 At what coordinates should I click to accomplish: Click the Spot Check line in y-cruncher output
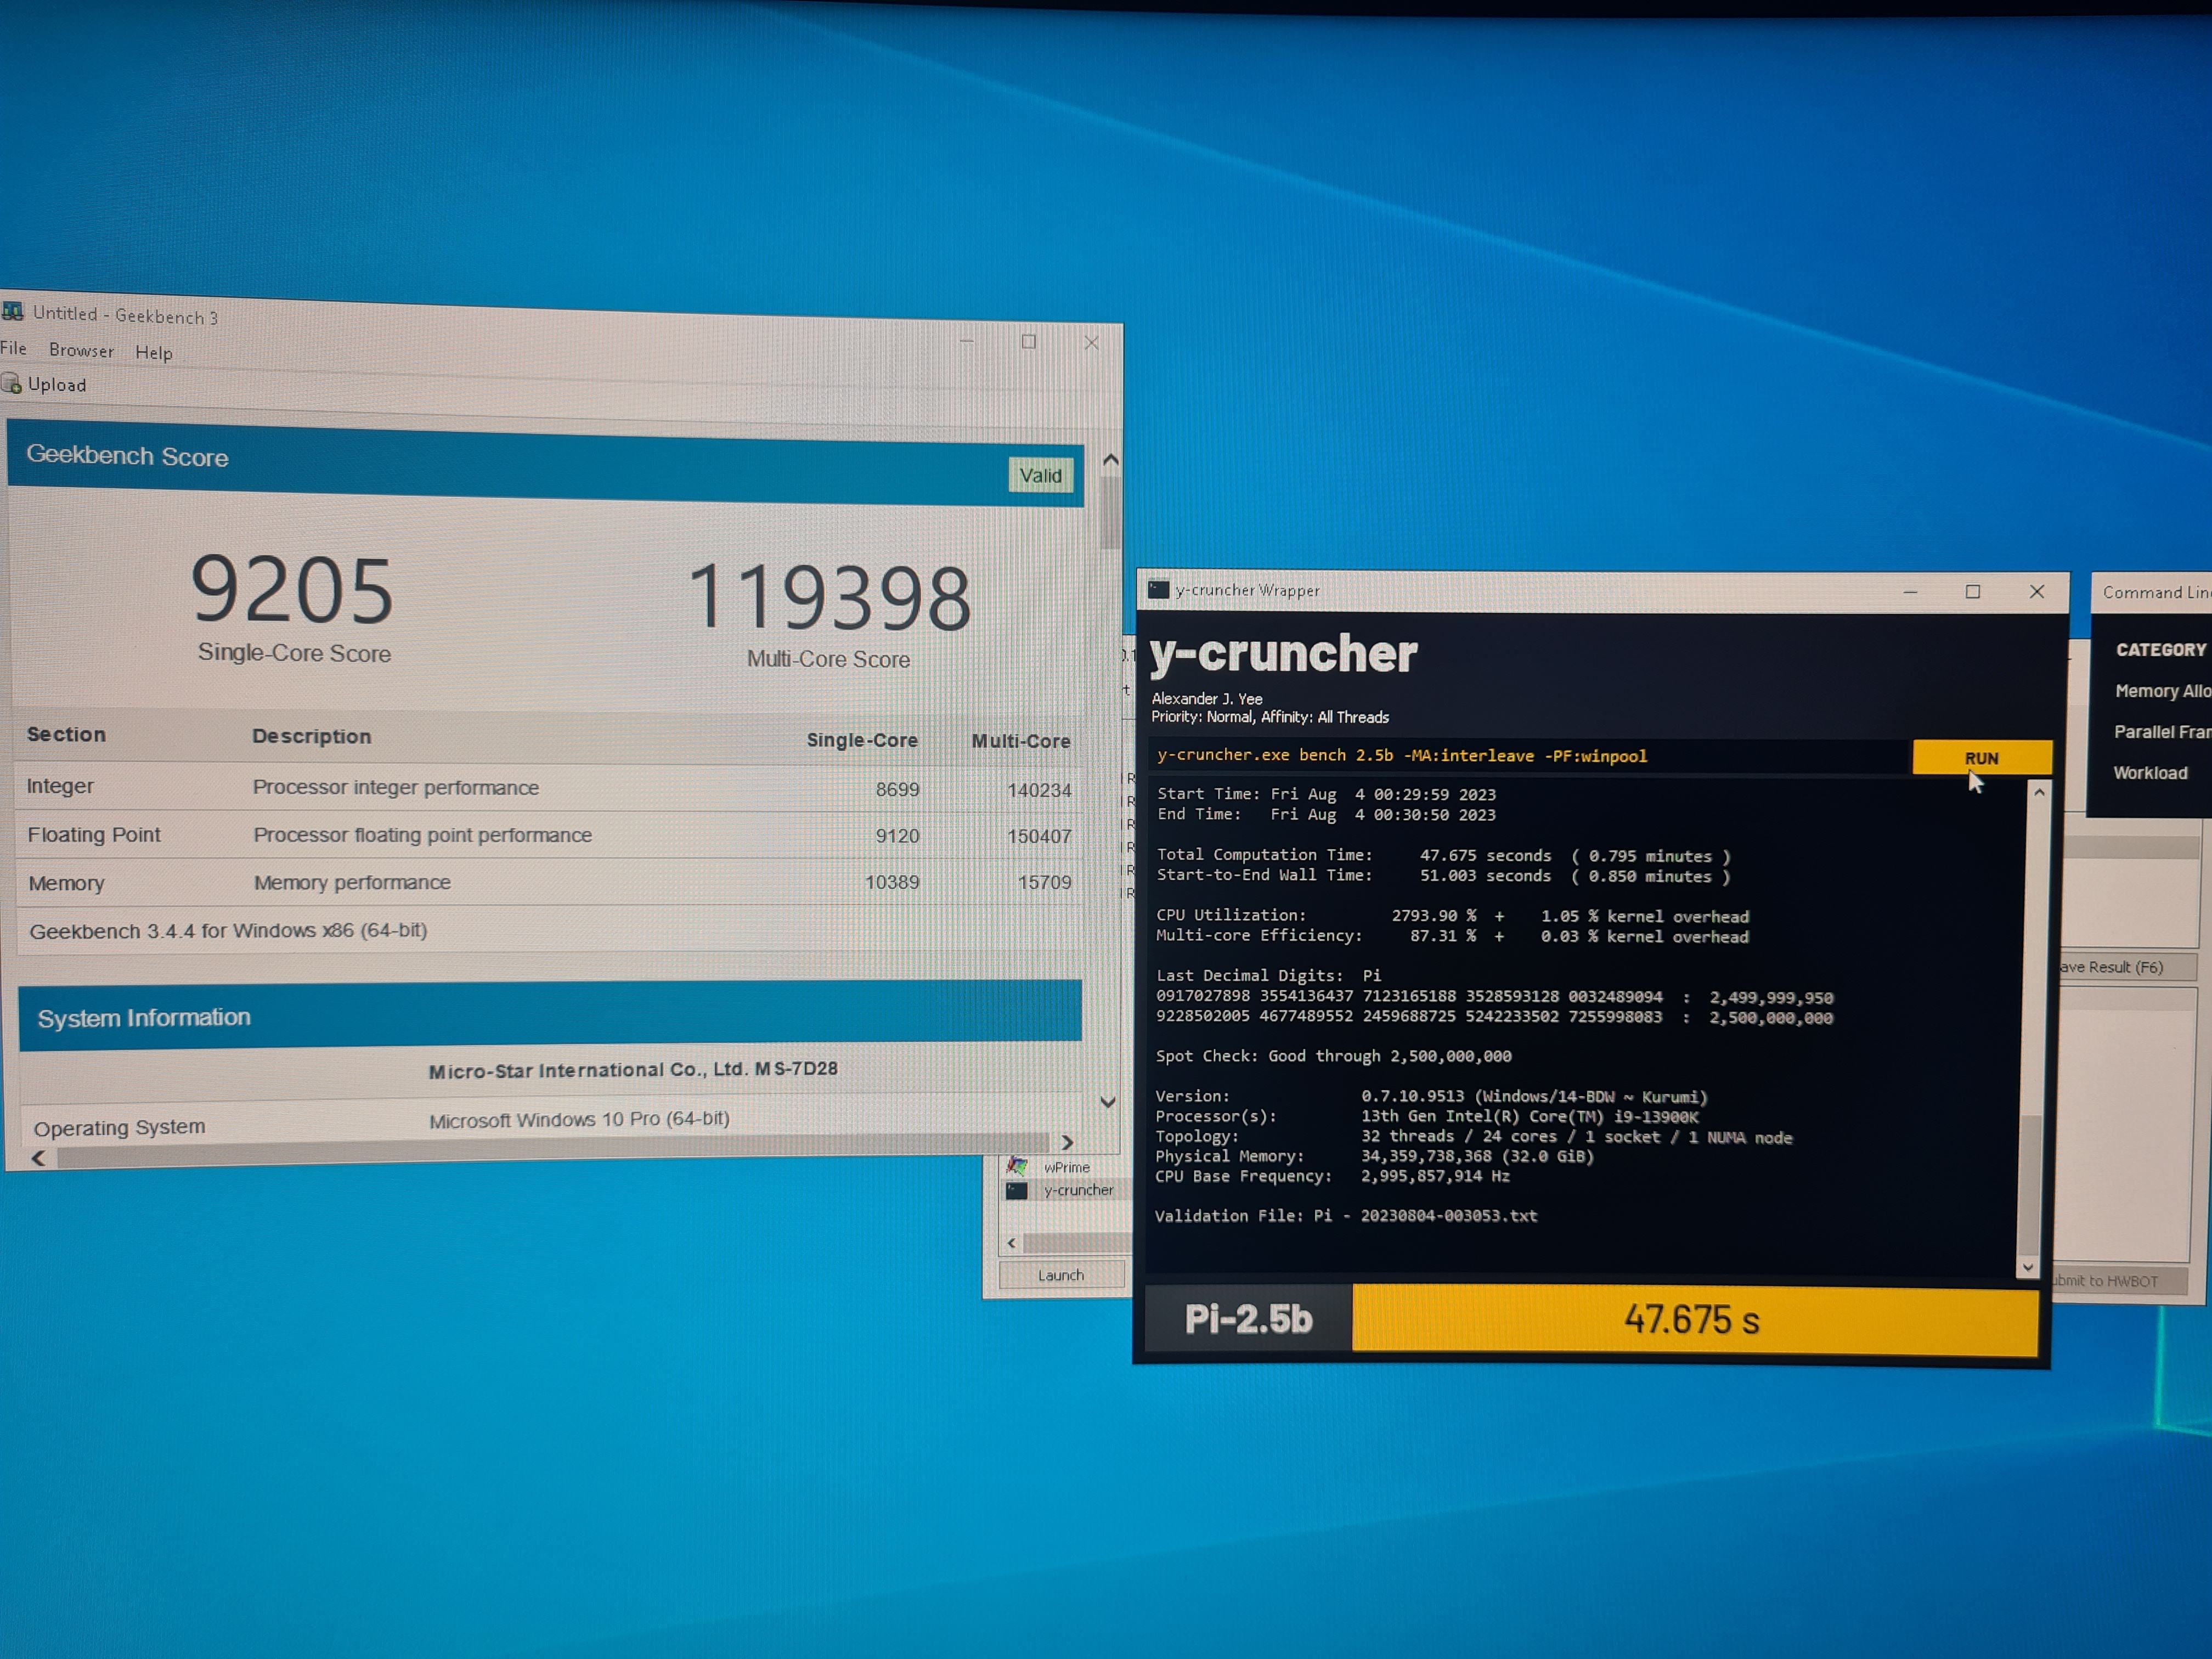1334,1056
